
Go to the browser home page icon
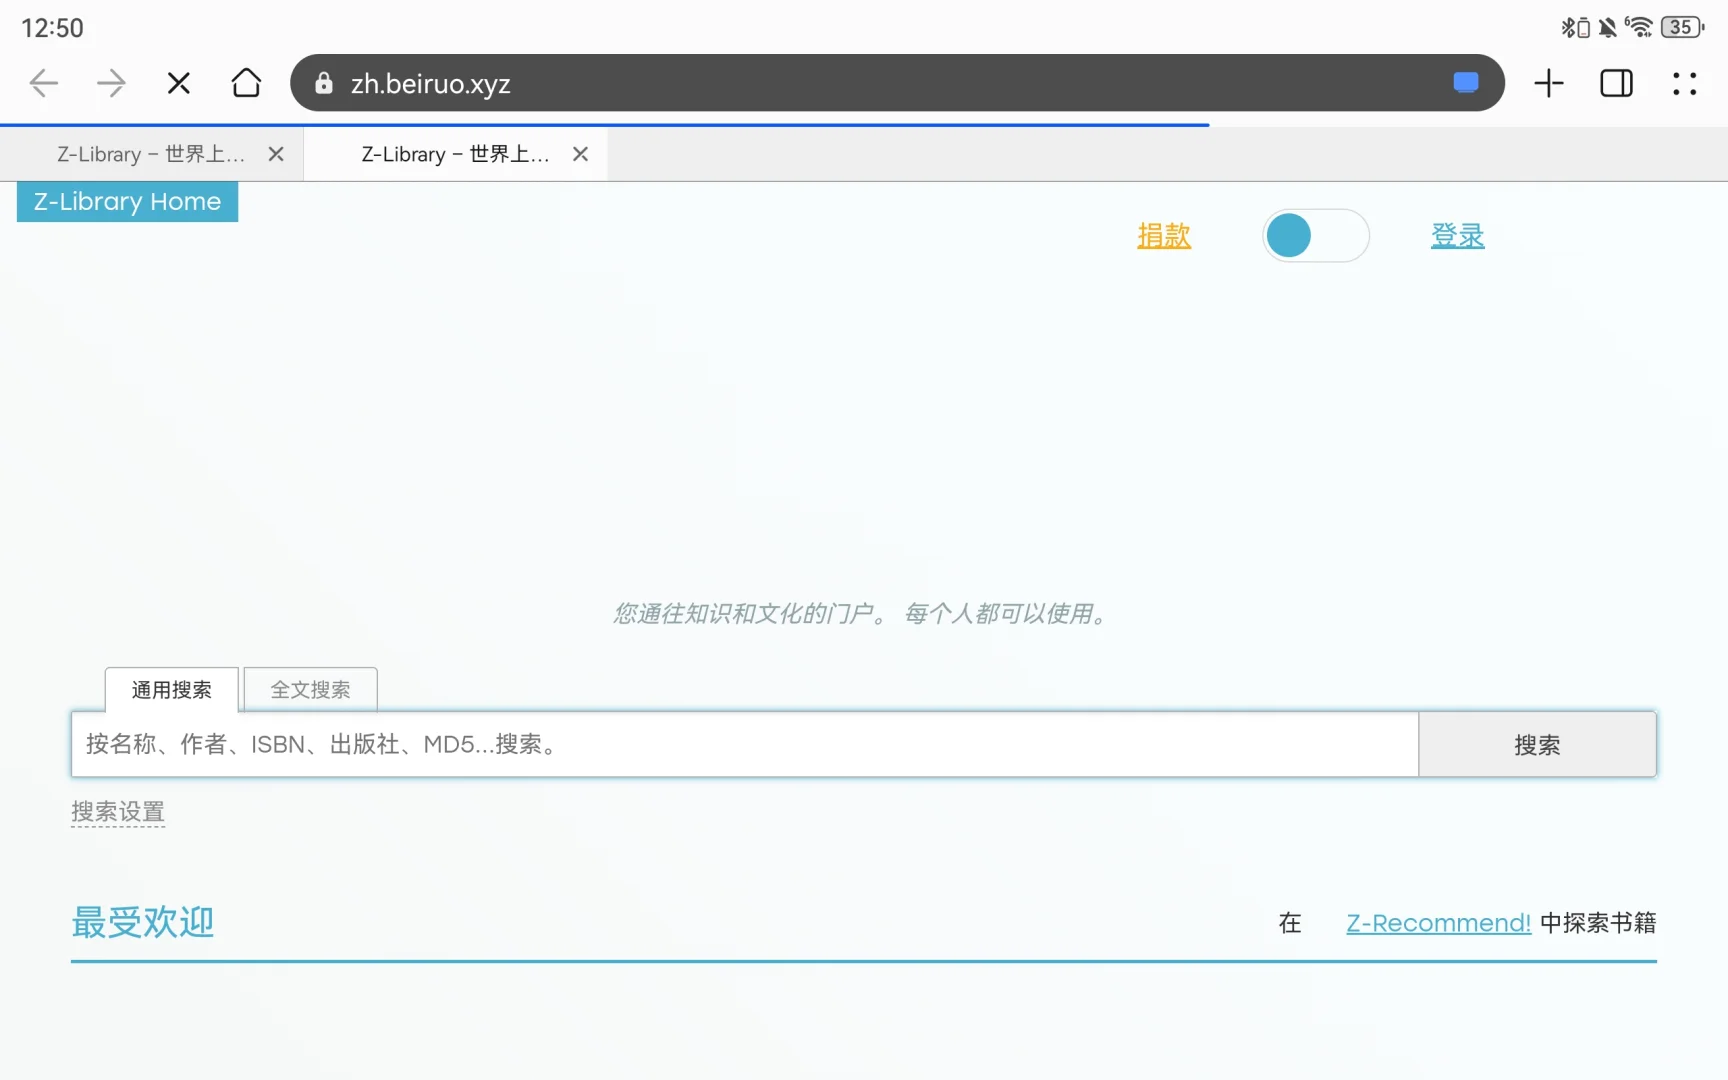point(246,83)
